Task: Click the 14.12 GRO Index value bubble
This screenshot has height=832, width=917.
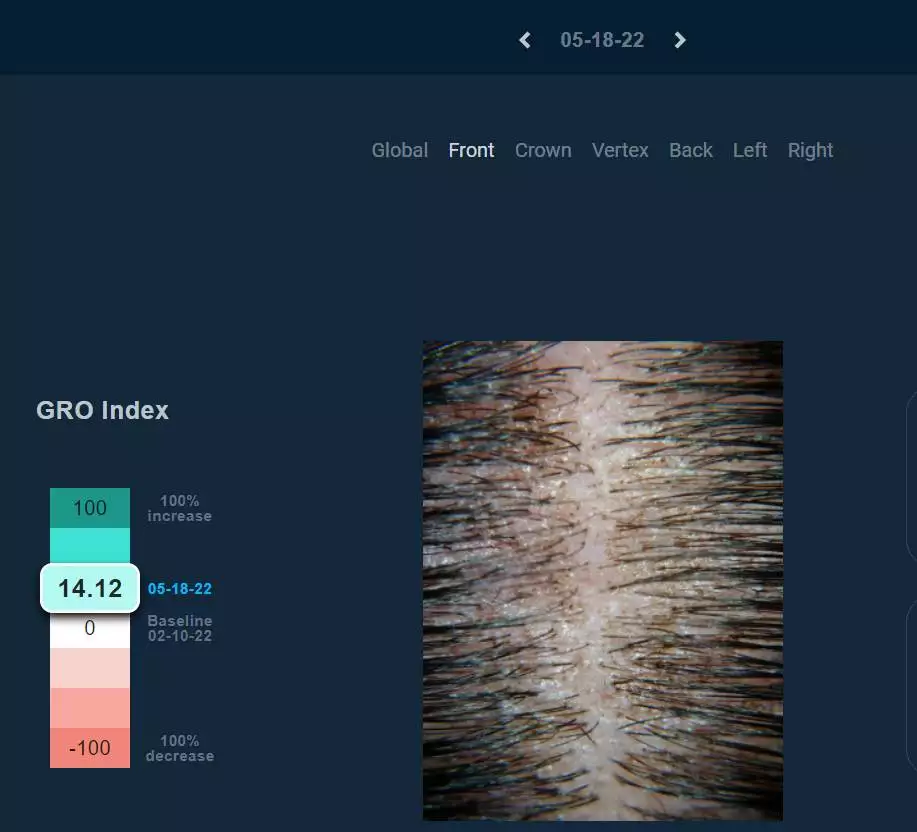Action: (90, 588)
